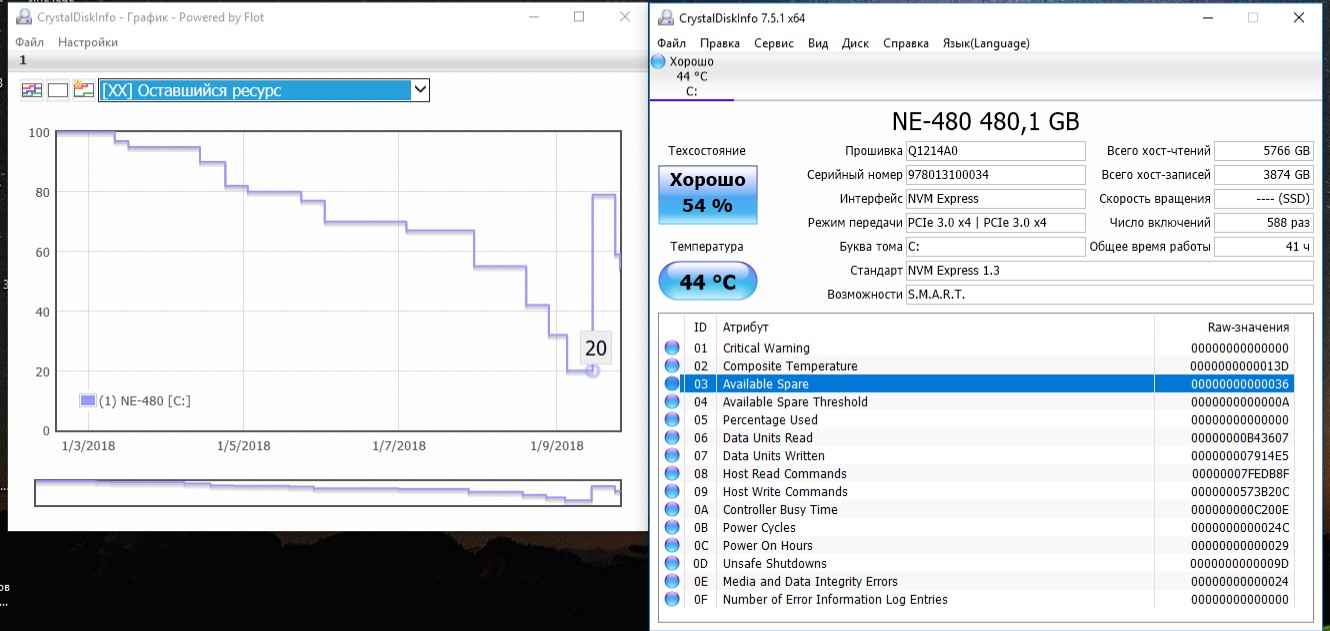Click the Number of Error Information Log orb
Viewport: 1330px width, 631px height.
pyautogui.click(x=672, y=600)
